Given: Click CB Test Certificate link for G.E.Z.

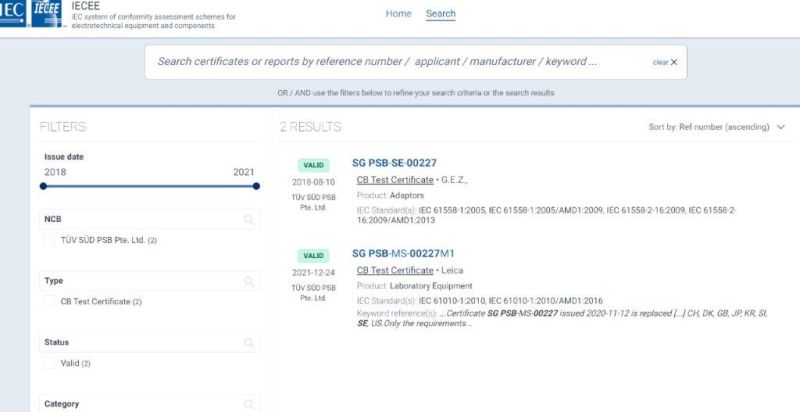Looking at the screenshot, I should 395,180.
